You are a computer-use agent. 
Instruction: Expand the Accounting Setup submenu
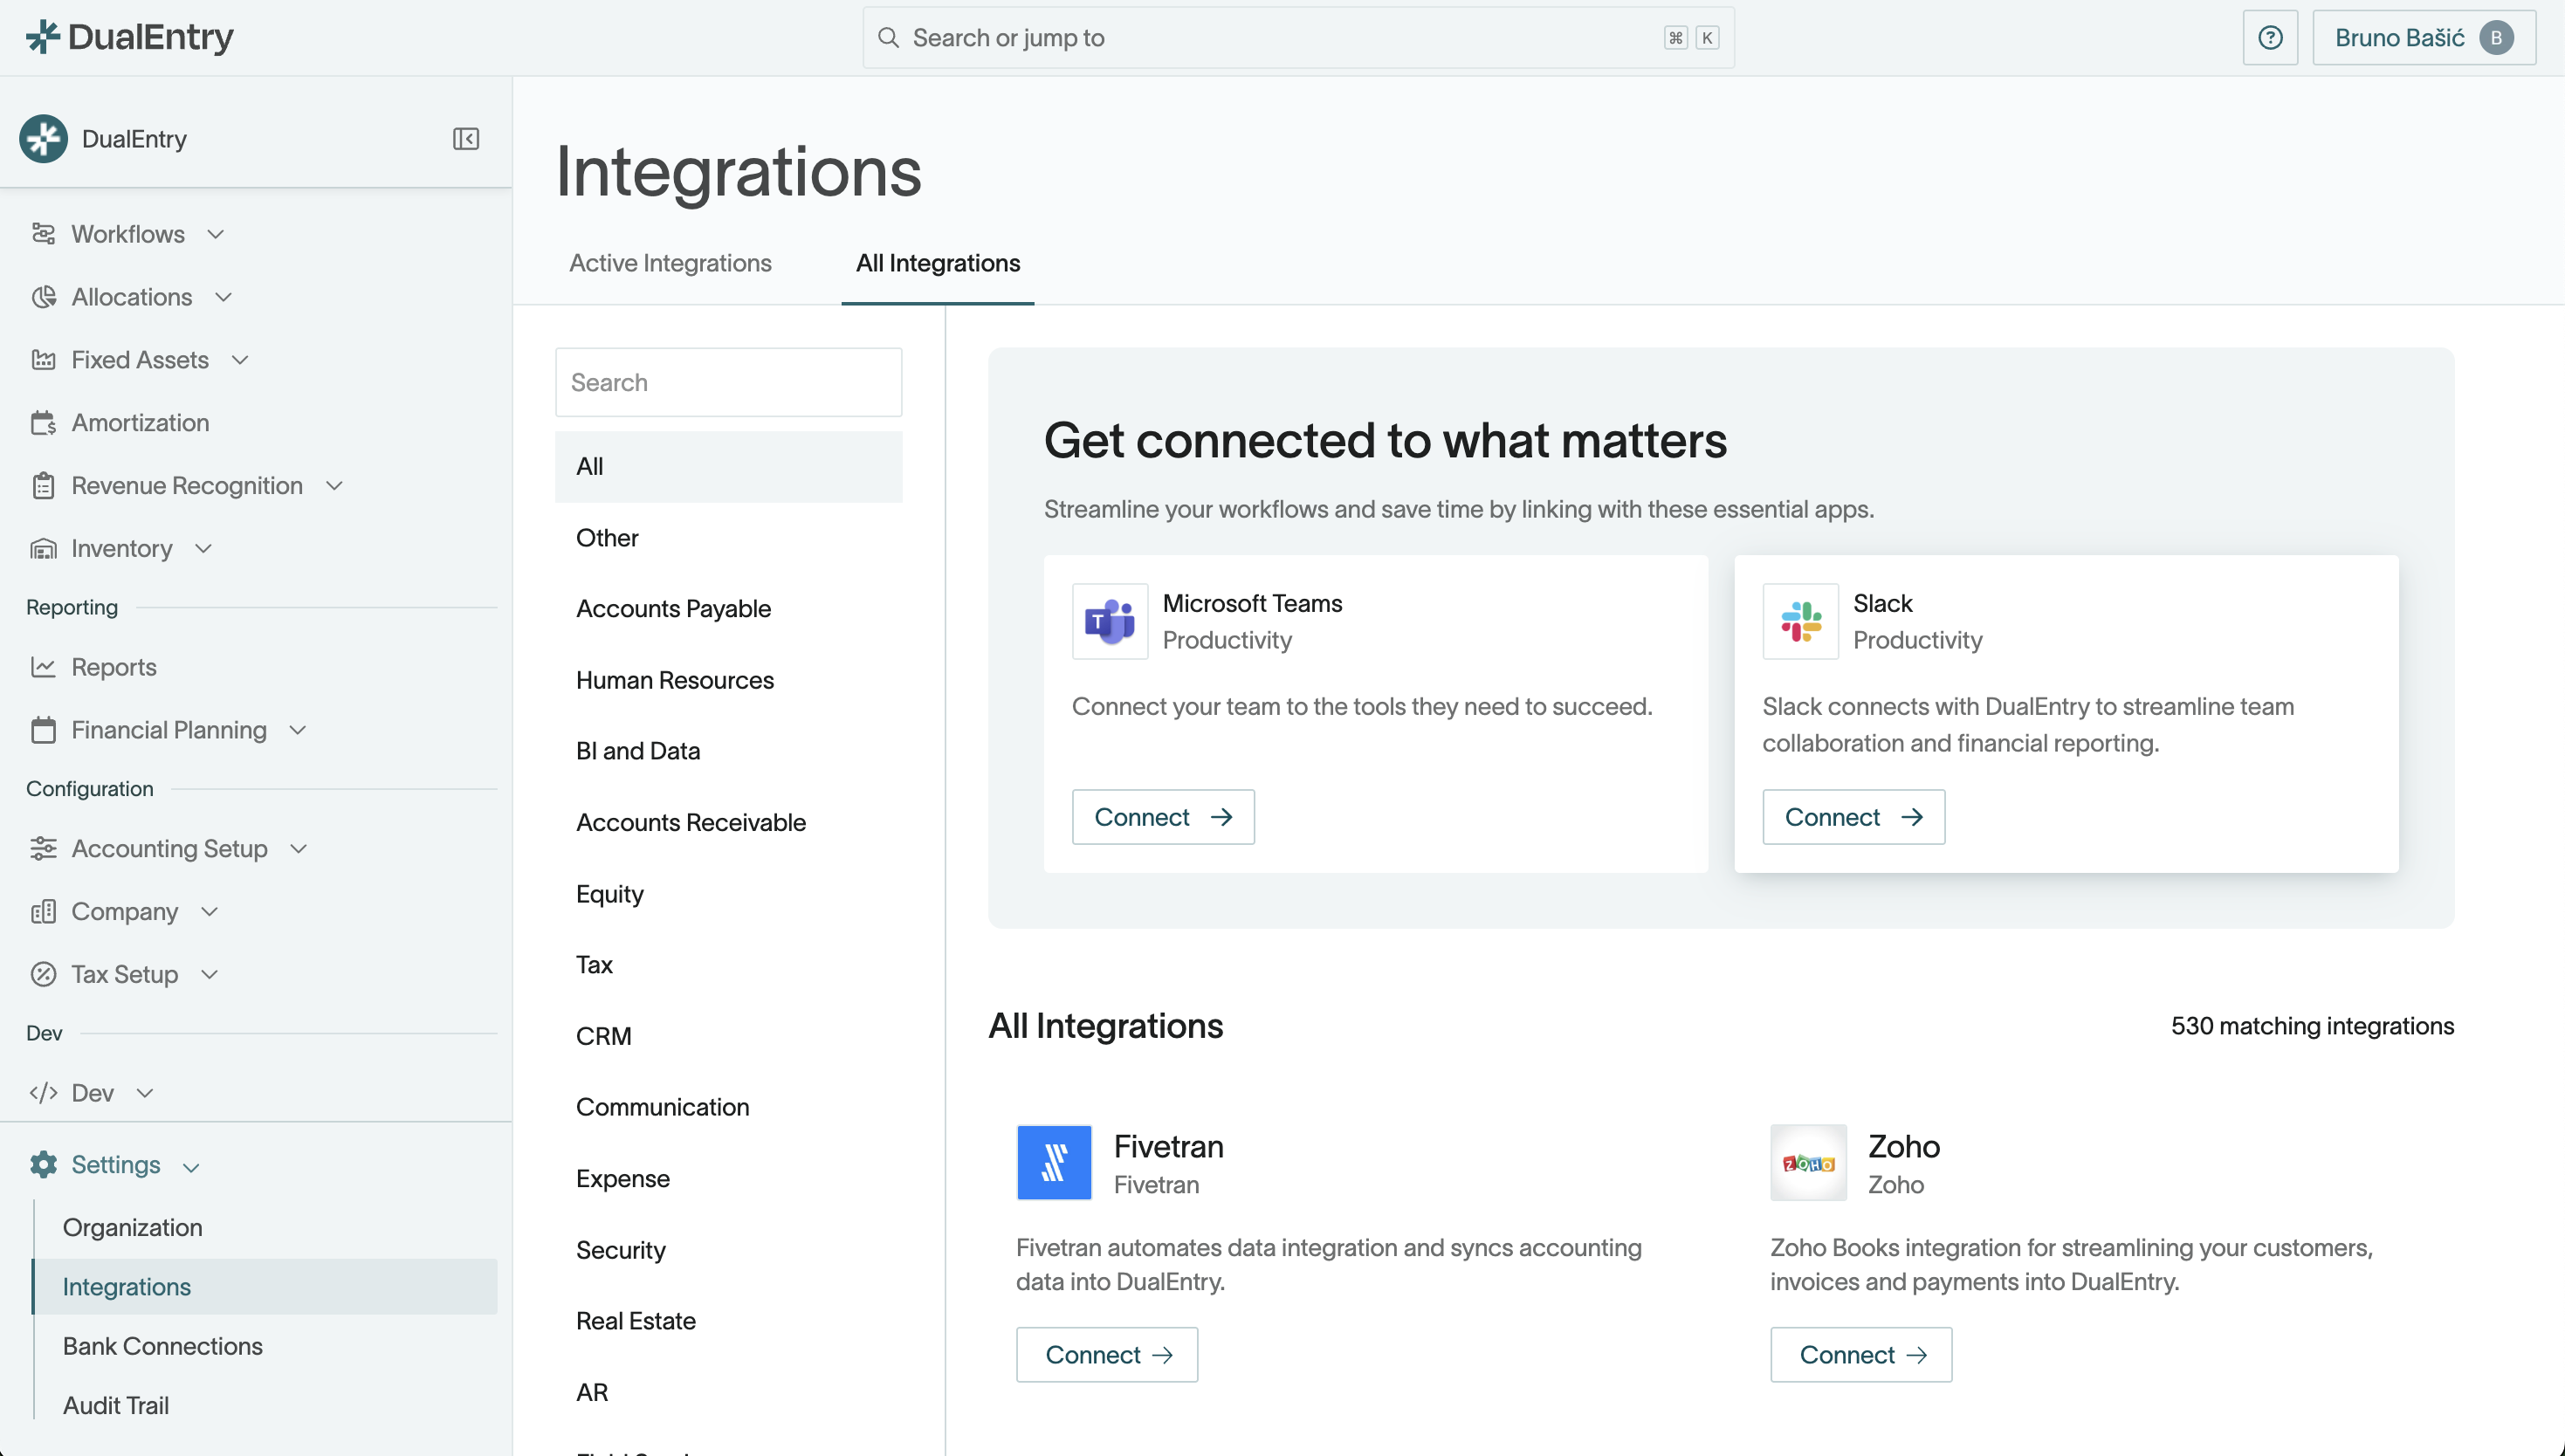[x=298, y=849]
